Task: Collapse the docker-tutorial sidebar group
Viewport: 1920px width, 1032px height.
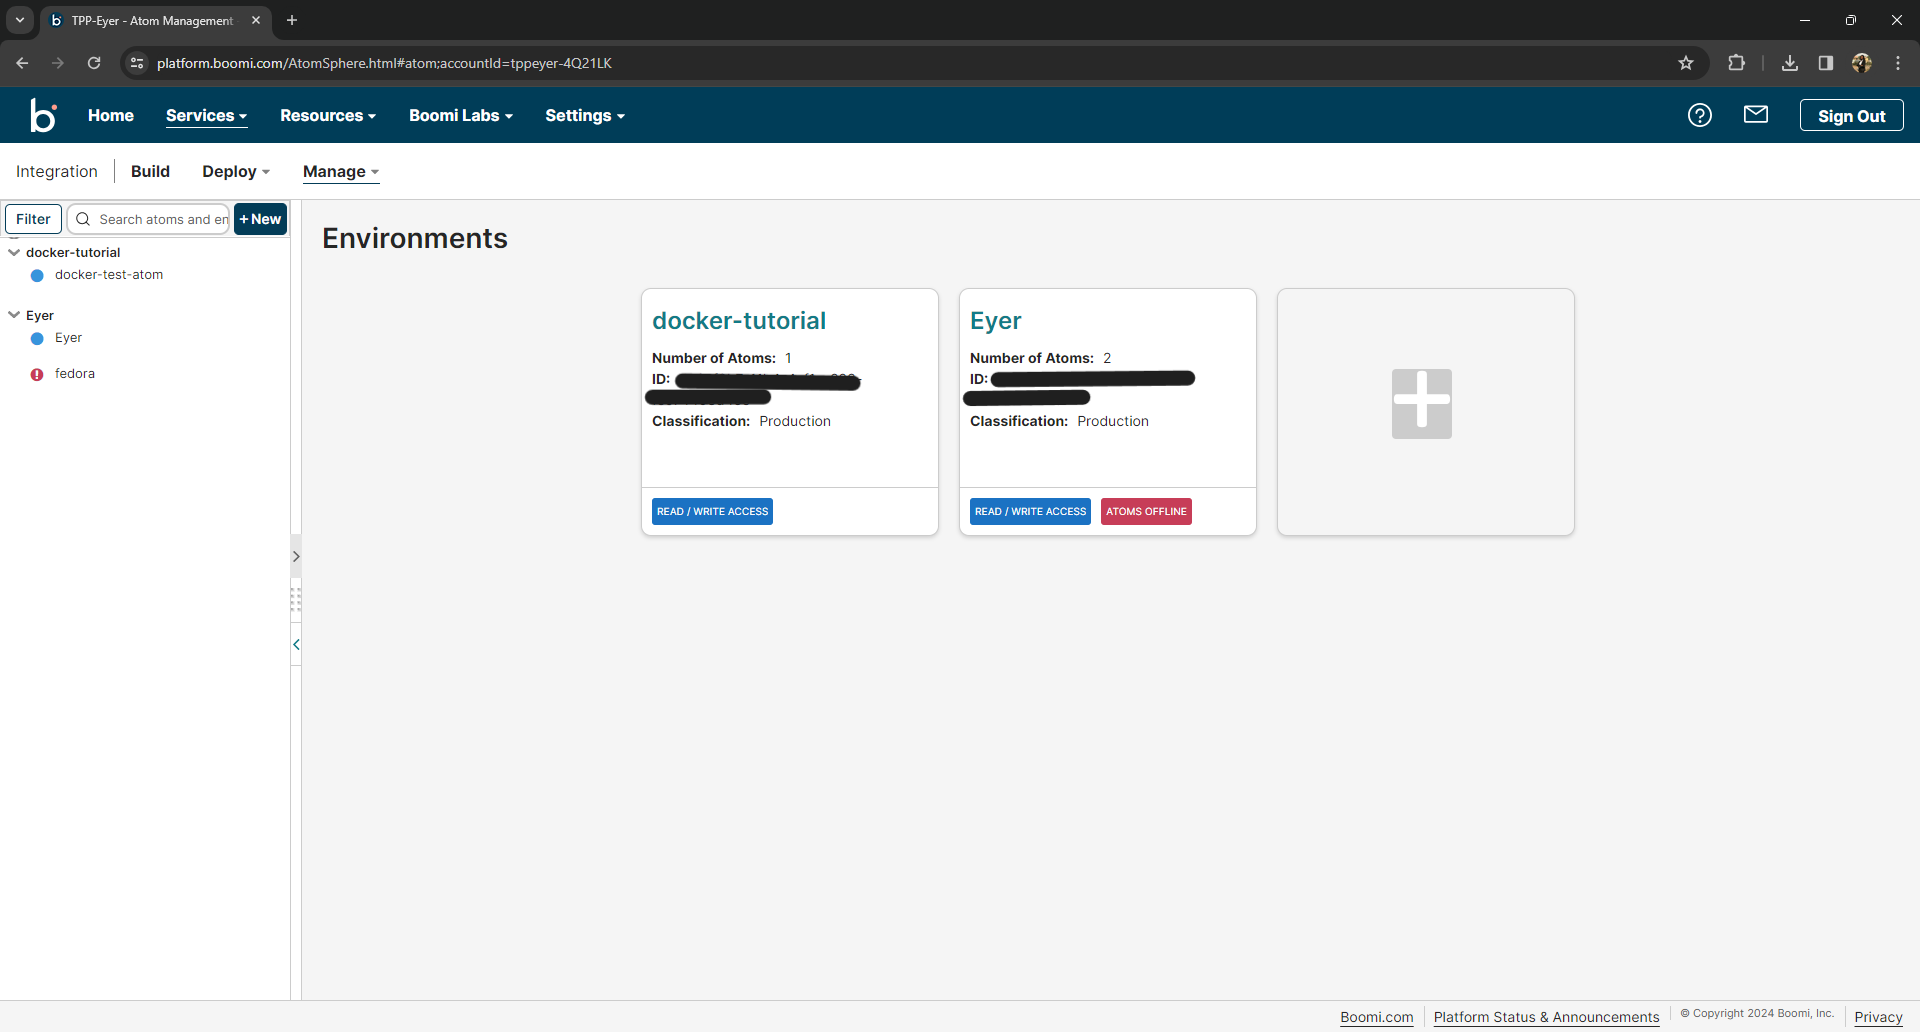Action: 14,252
